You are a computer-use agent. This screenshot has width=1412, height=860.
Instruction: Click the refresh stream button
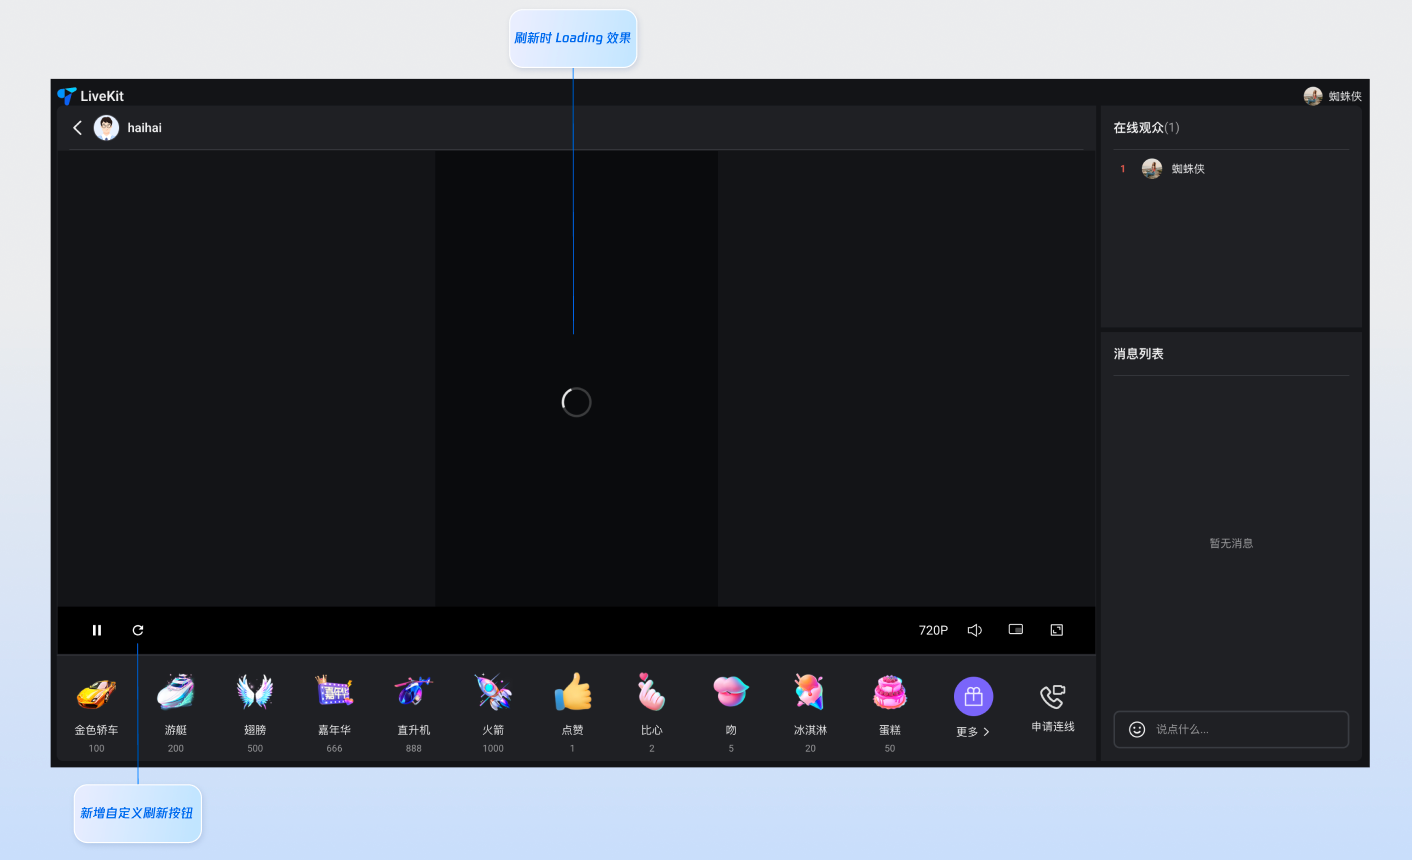138,630
